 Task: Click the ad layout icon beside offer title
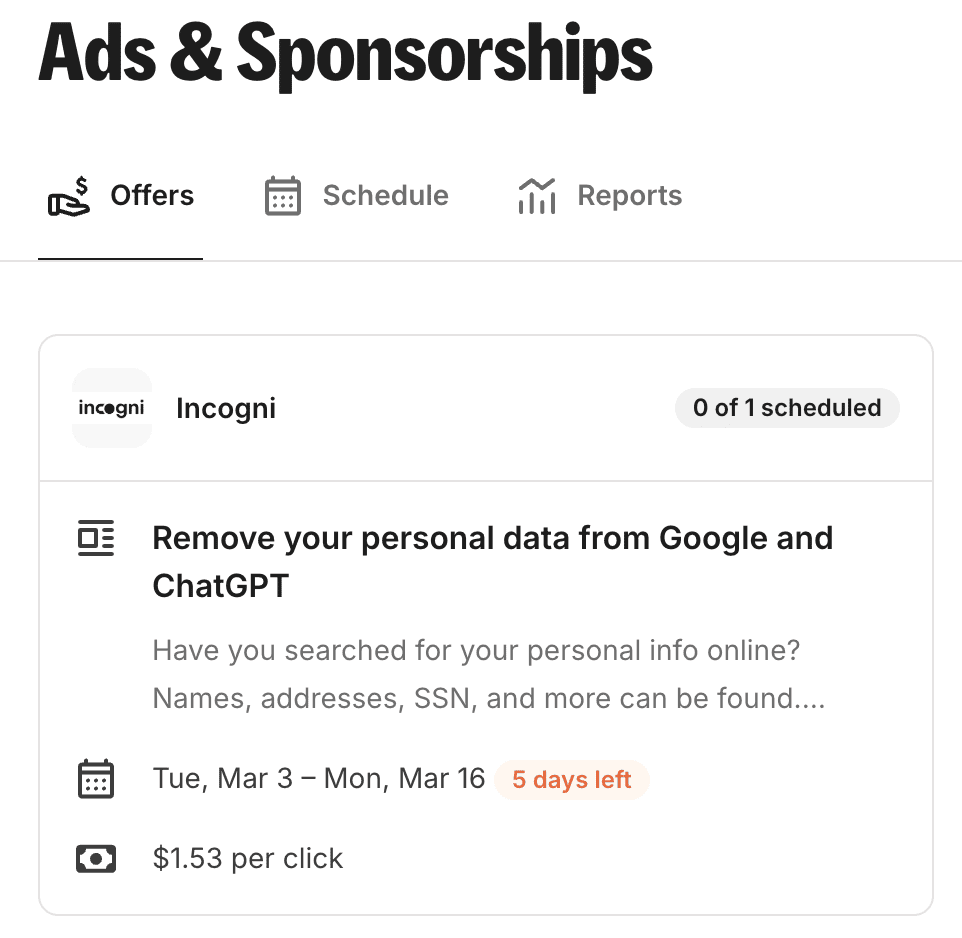coord(96,539)
